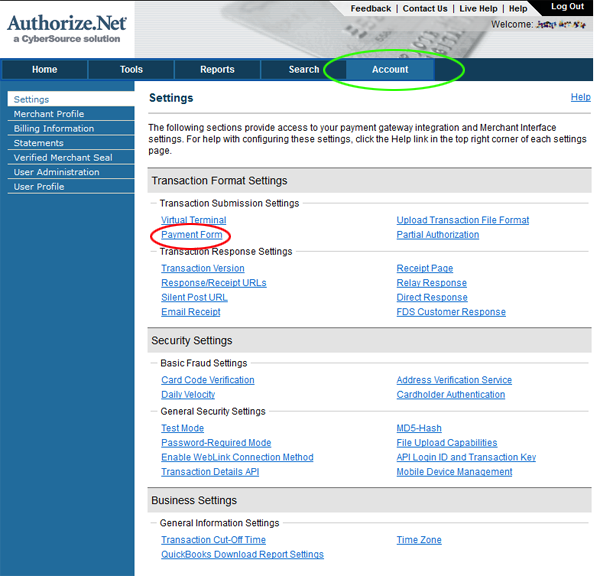Click the Security Settings heading

192,341
